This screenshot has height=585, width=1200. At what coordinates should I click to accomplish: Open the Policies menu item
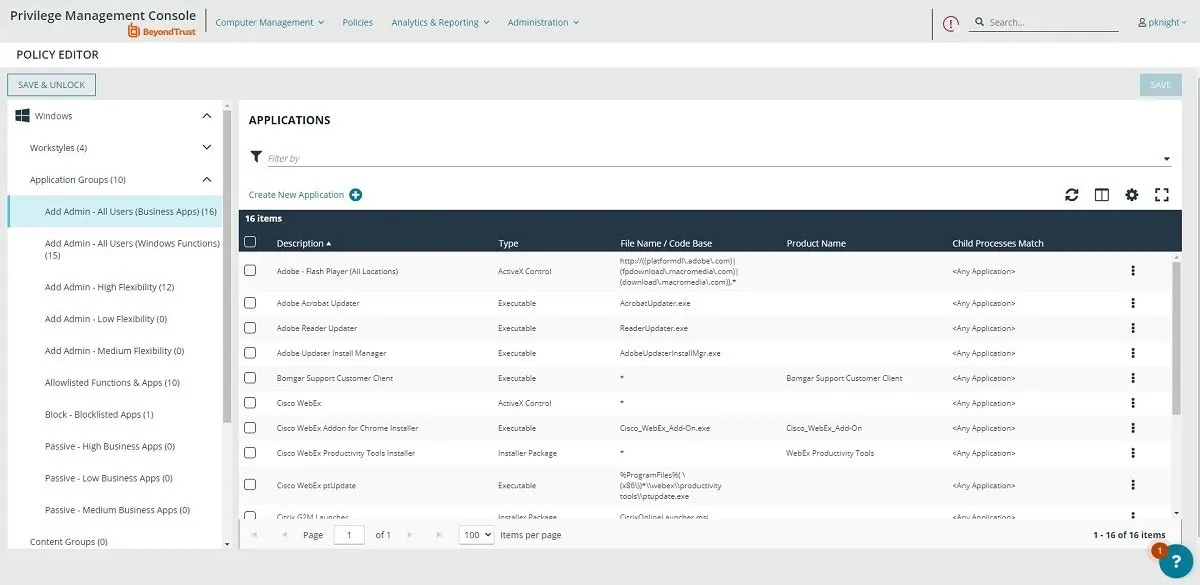pyautogui.click(x=357, y=22)
